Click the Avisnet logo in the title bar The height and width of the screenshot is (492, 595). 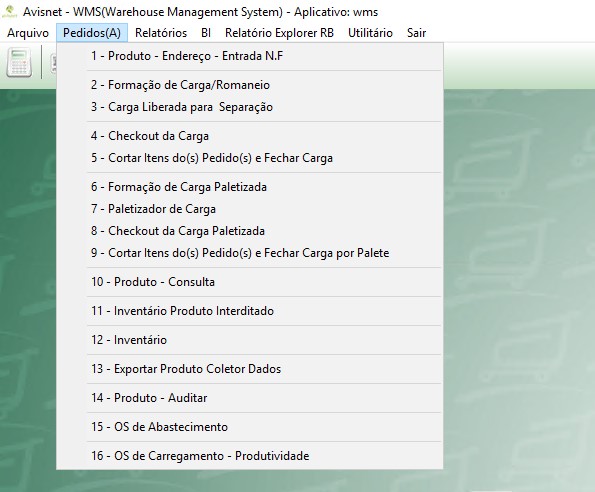coord(9,12)
